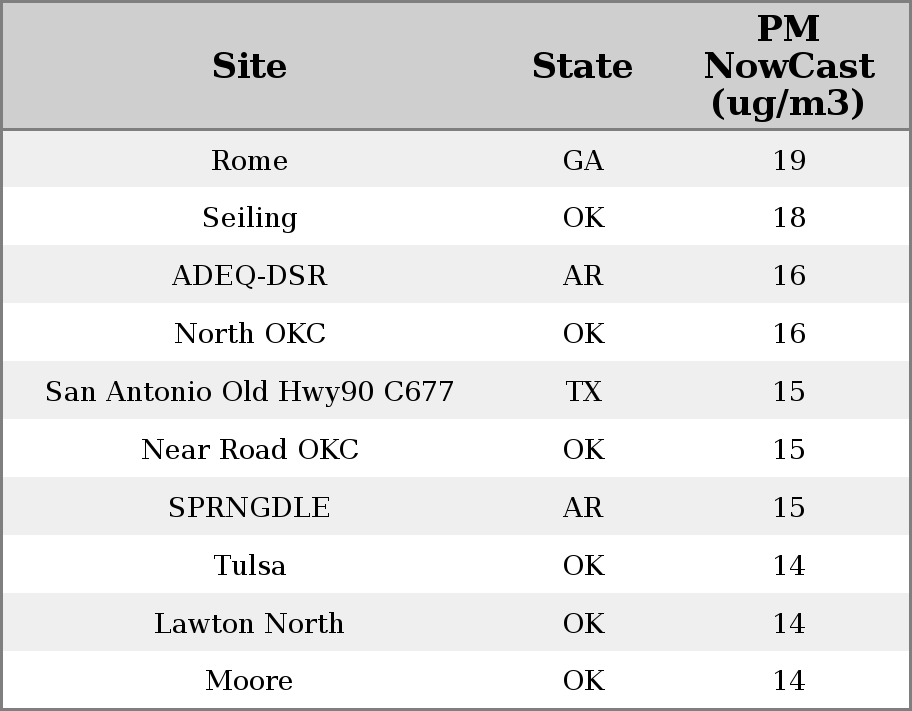This screenshot has width=912, height=711.
Task: Click the GA state cell
Action: click(583, 160)
